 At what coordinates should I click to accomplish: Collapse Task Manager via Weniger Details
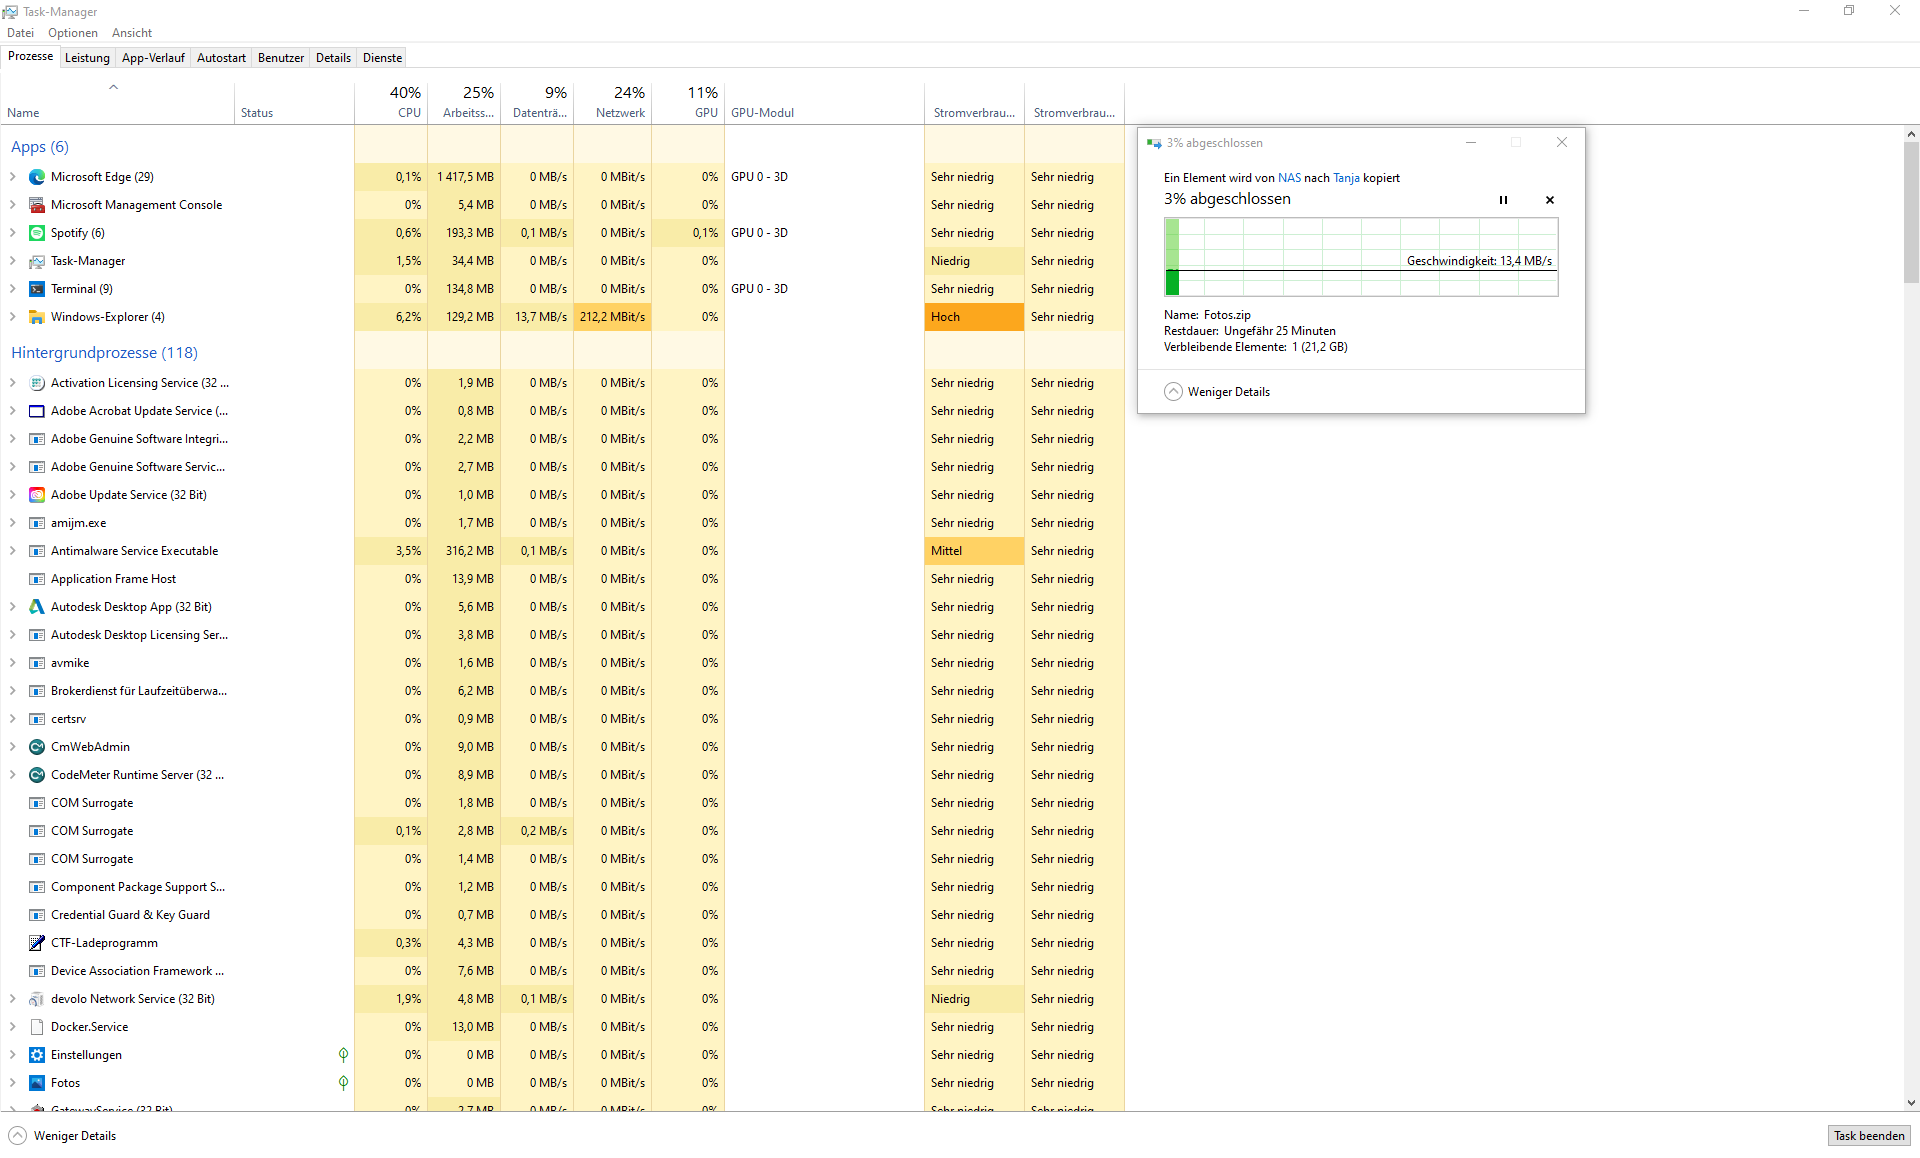click(62, 1136)
